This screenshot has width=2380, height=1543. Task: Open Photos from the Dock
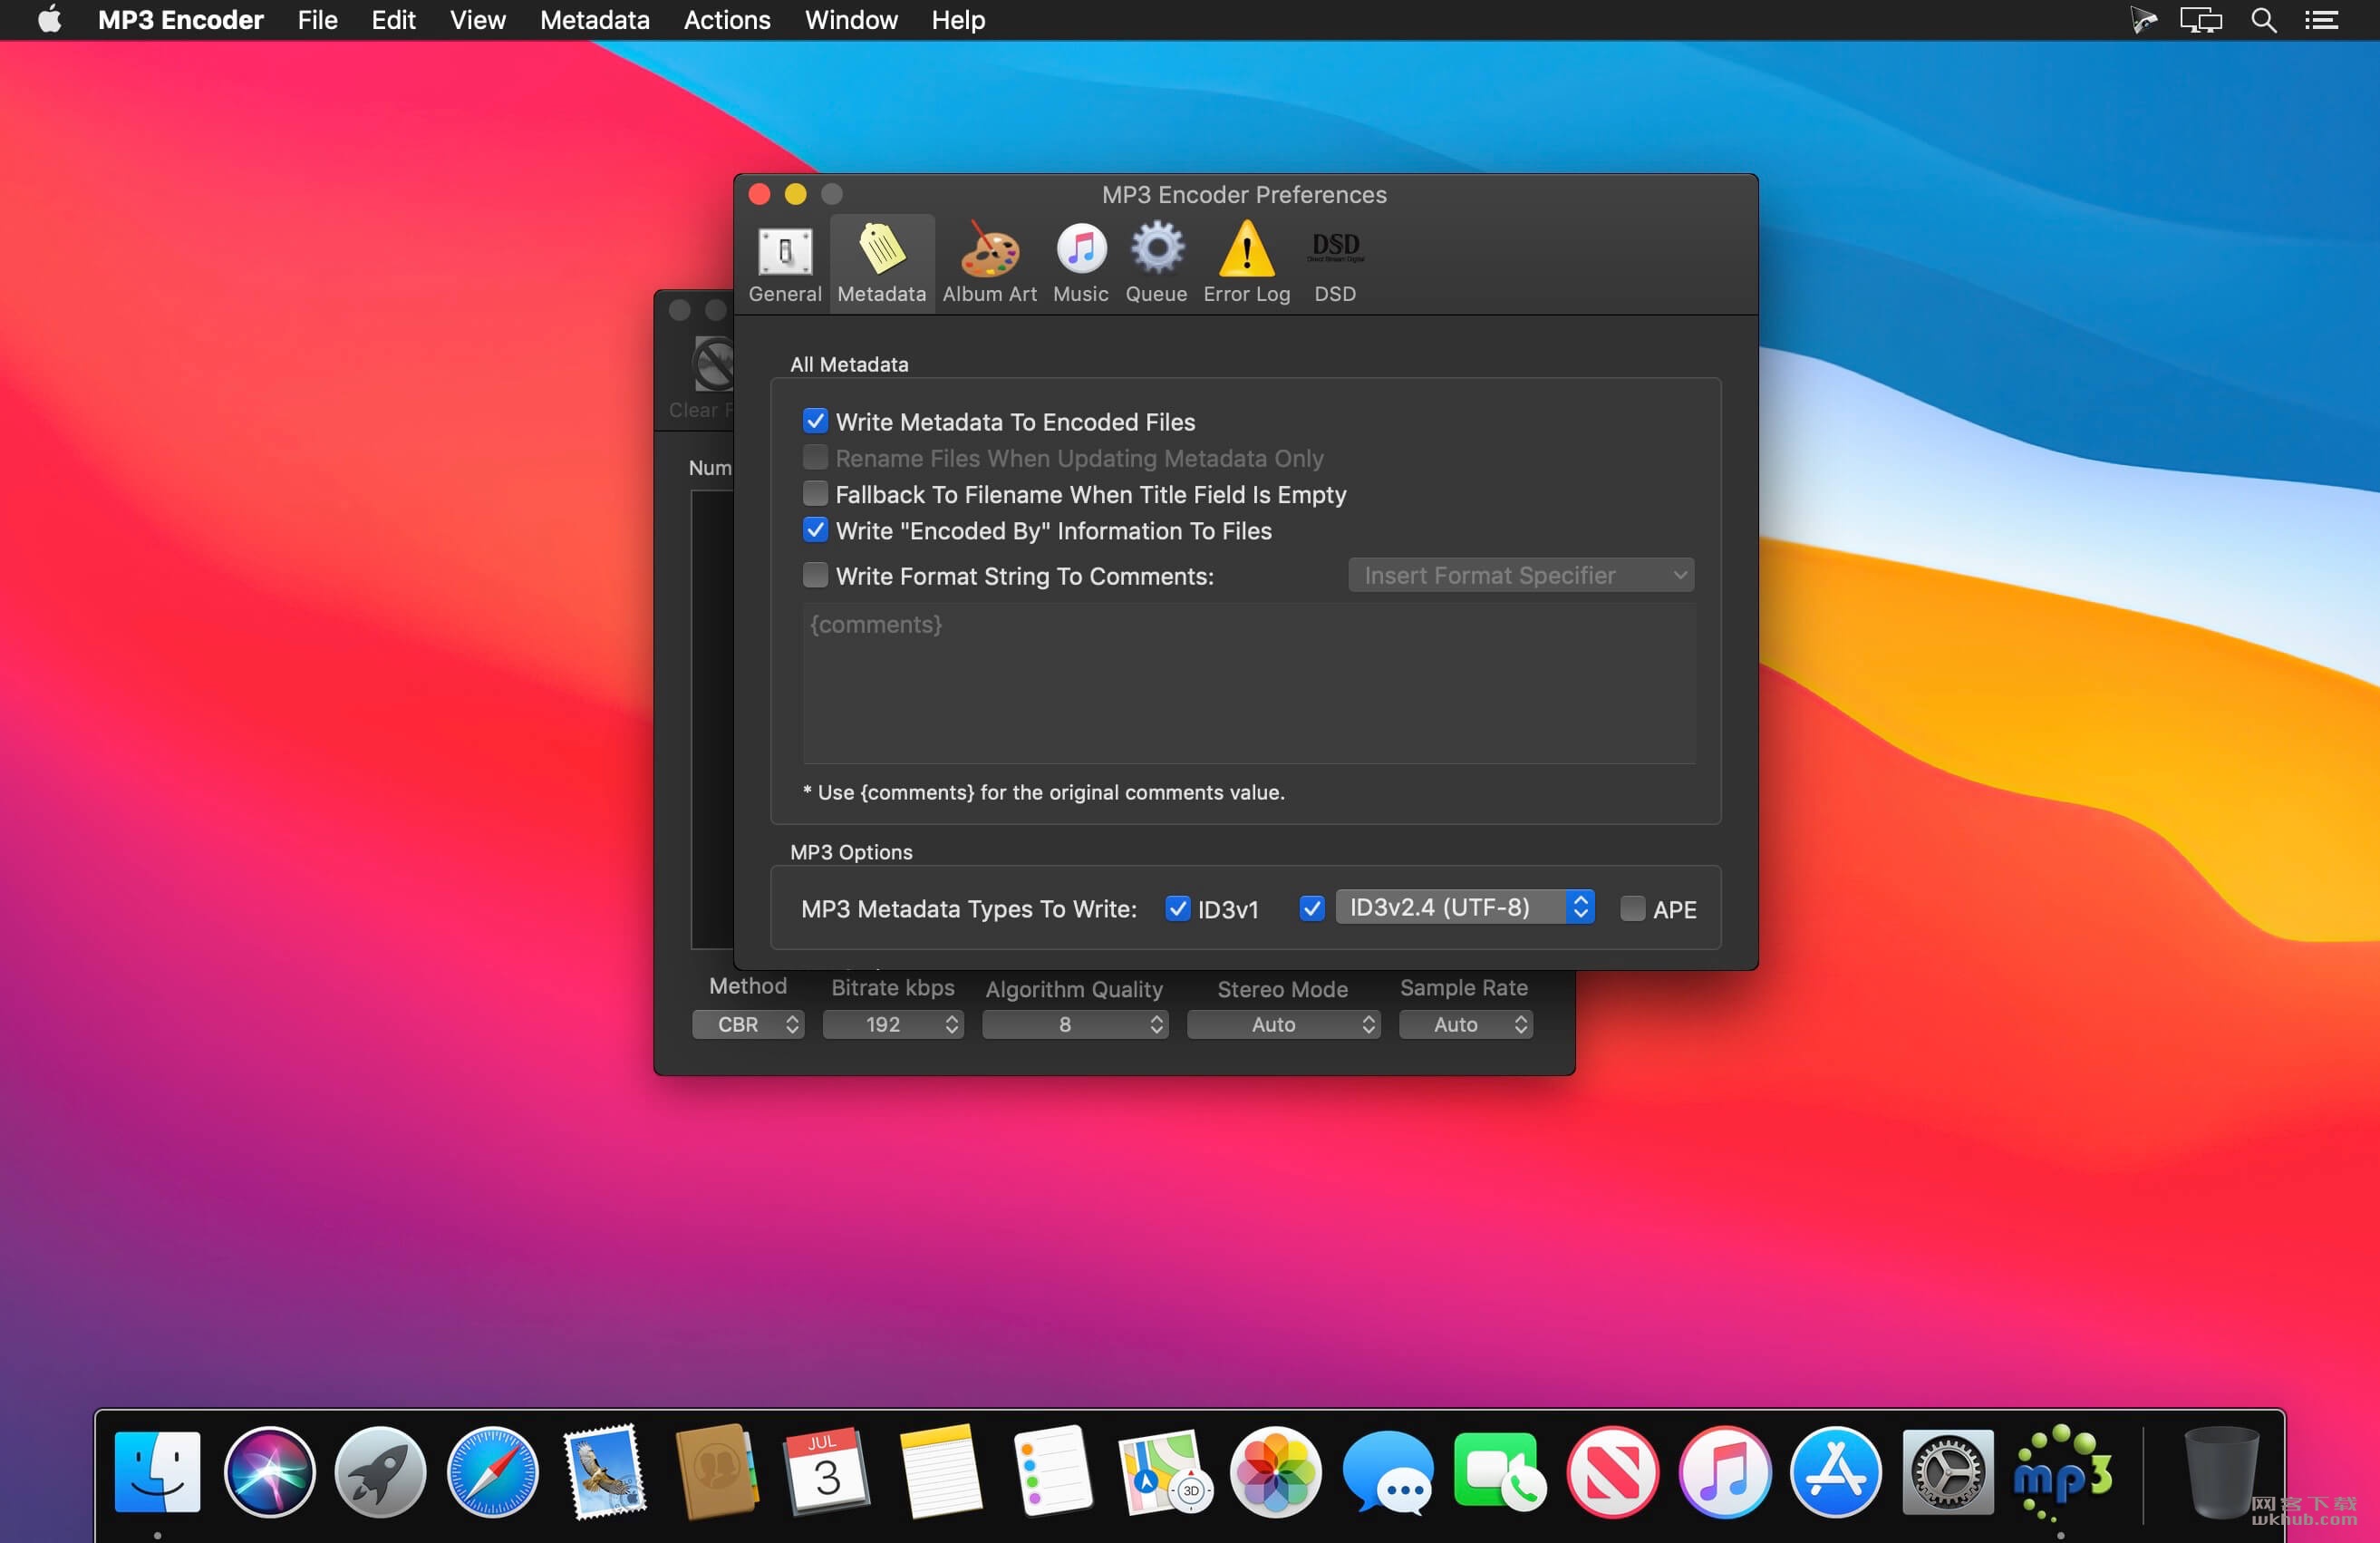pos(1275,1471)
